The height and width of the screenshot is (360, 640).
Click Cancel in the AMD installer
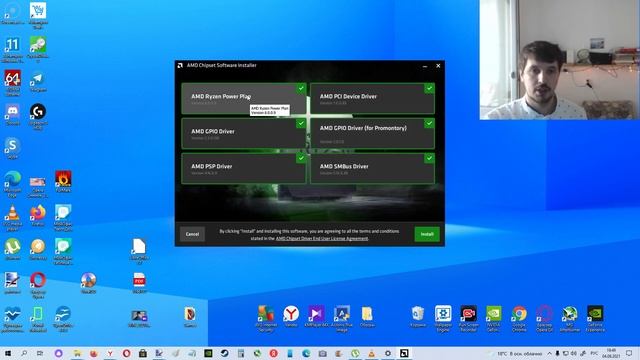(192, 234)
